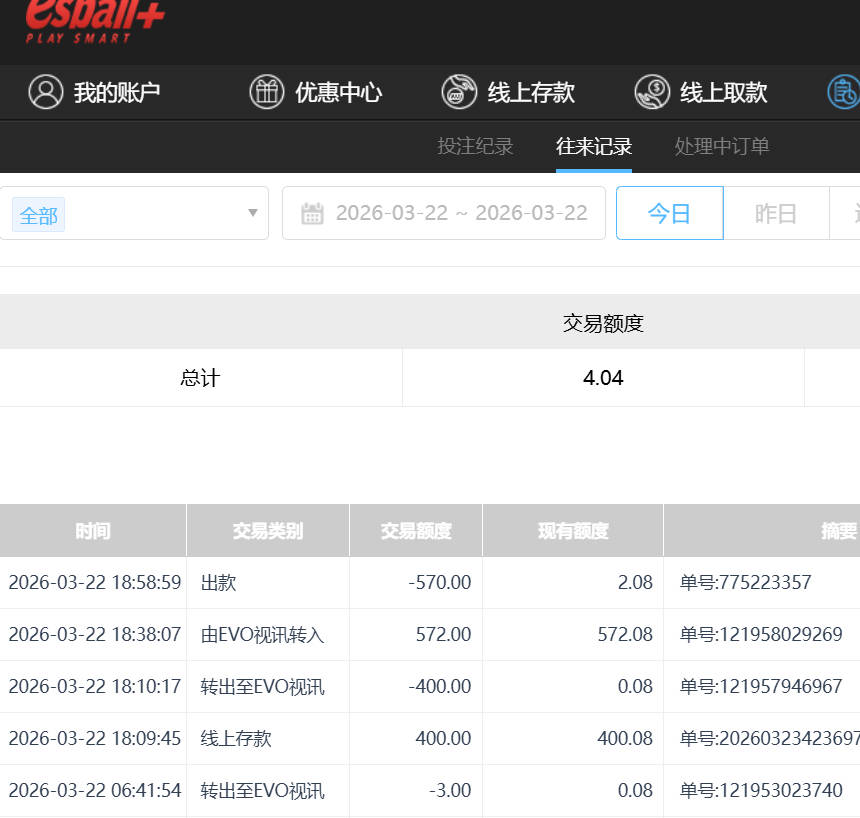
Task: Click the 昨日 filter button
Action: click(x=776, y=213)
